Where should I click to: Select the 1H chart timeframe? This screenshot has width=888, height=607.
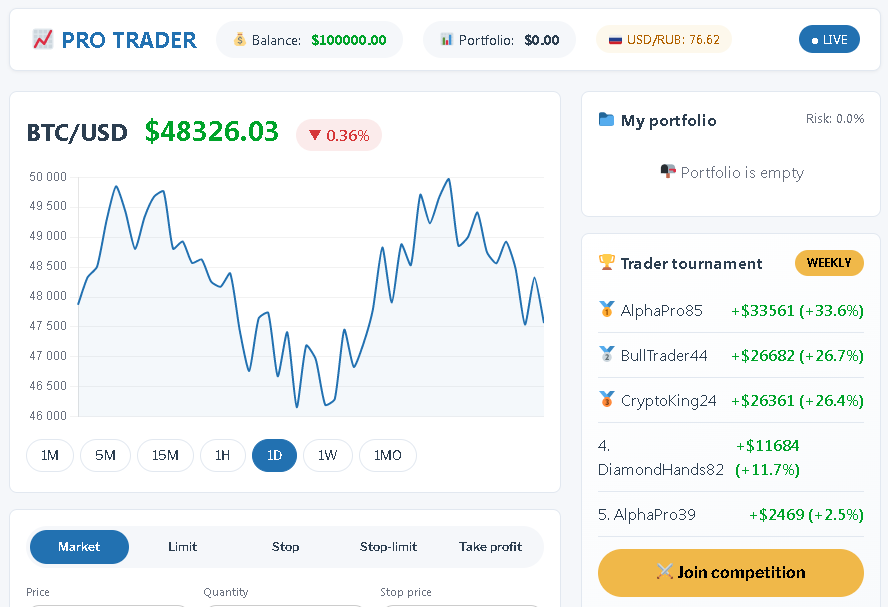click(222, 456)
